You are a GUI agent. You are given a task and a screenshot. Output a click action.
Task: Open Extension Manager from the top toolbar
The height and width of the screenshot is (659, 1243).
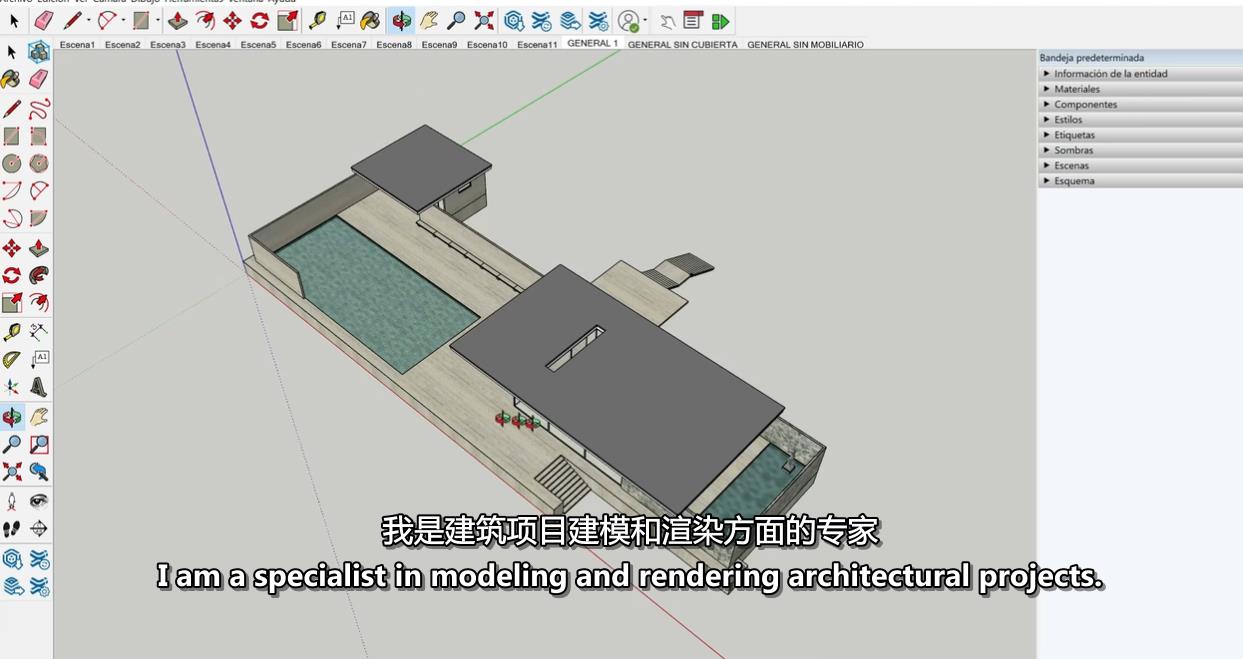coord(598,20)
